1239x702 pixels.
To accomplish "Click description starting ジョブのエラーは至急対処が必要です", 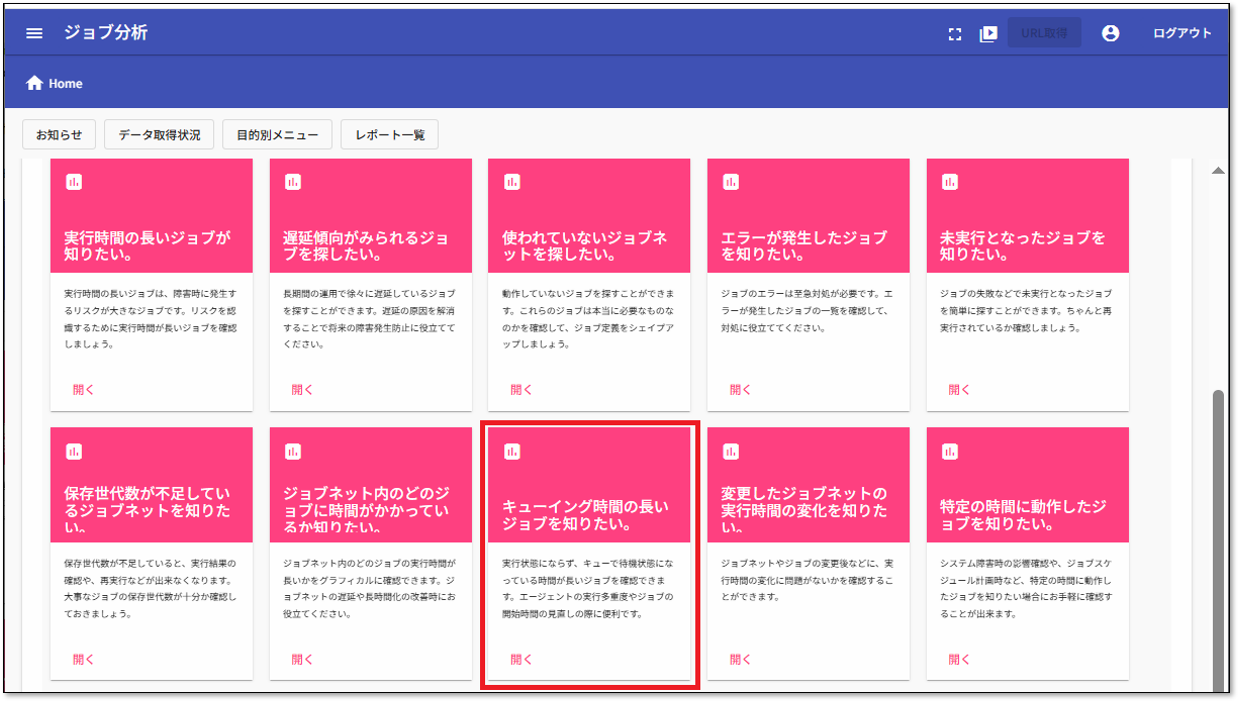I will 807,310.
